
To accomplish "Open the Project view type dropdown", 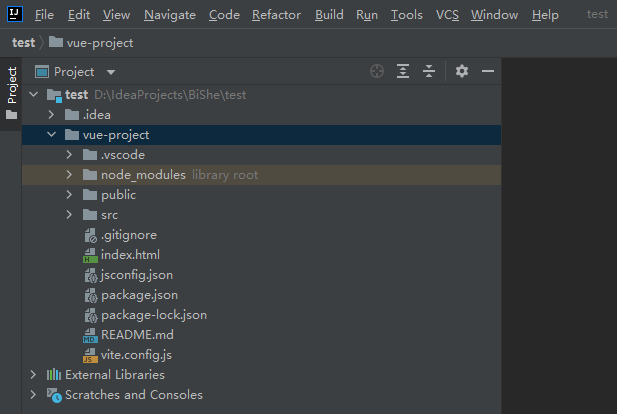I will point(111,72).
